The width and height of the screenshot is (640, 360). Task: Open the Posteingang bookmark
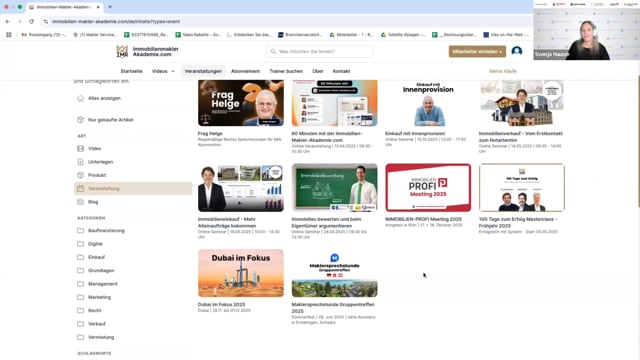pos(44,35)
